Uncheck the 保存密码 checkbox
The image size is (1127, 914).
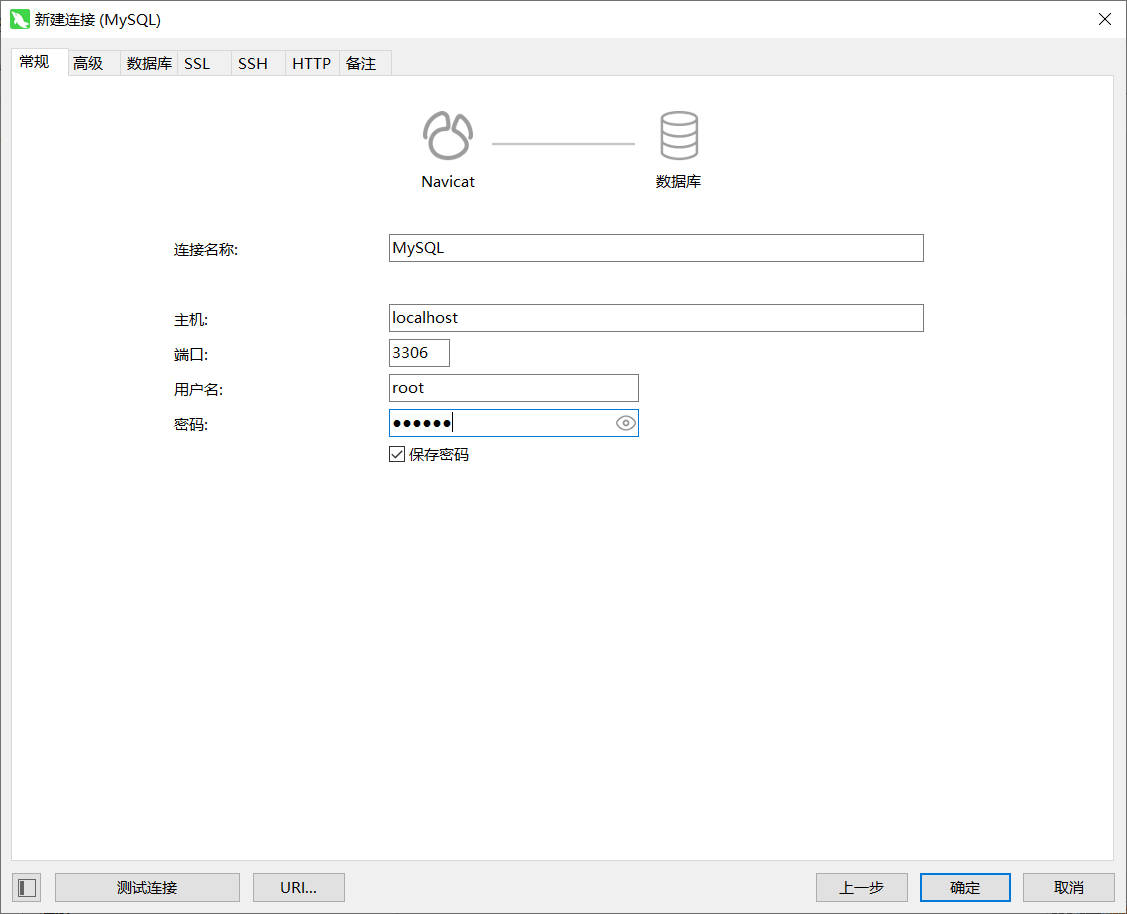(397, 455)
